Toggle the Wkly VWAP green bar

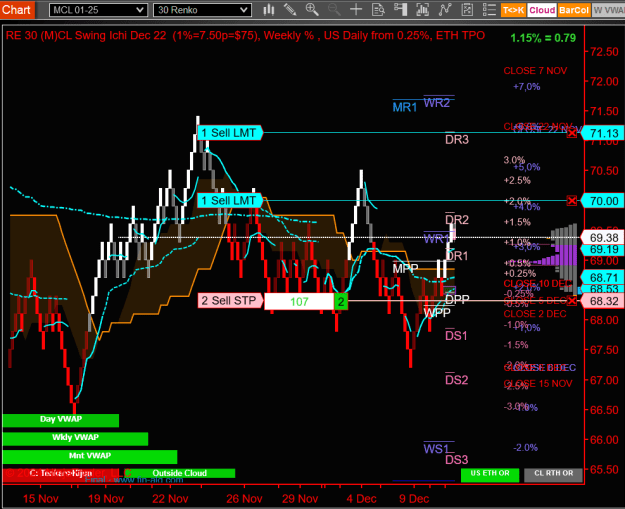75,438
